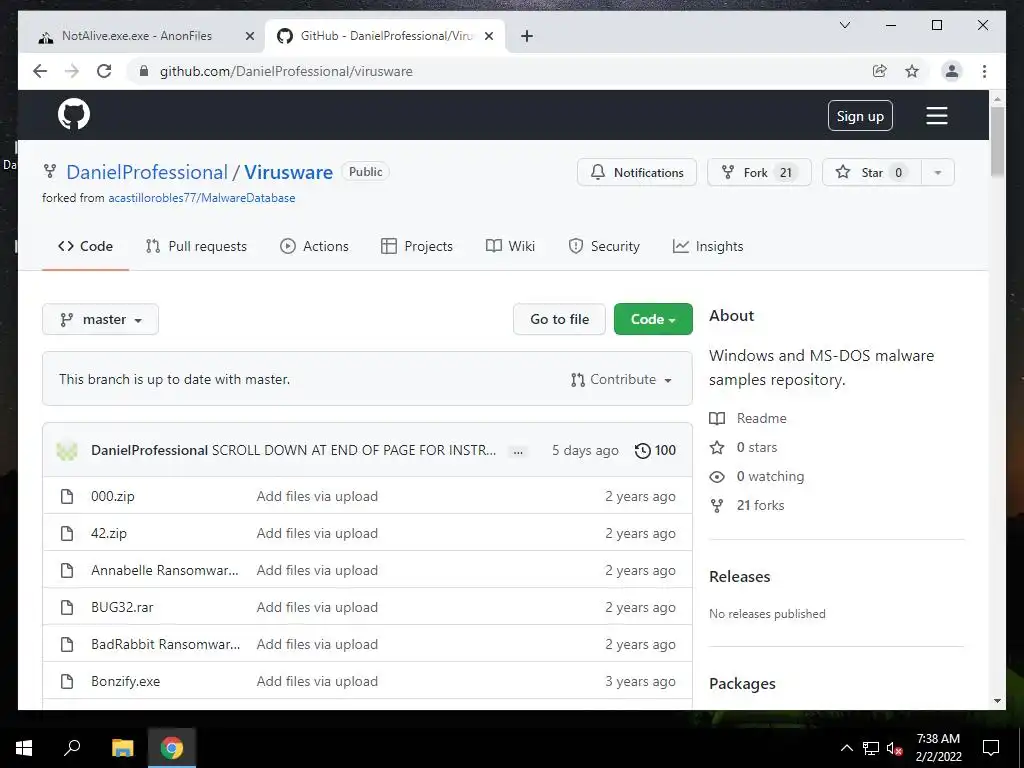Open DanielProfessional owner link
Viewport: 1024px width, 768px height.
tap(147, 172)
